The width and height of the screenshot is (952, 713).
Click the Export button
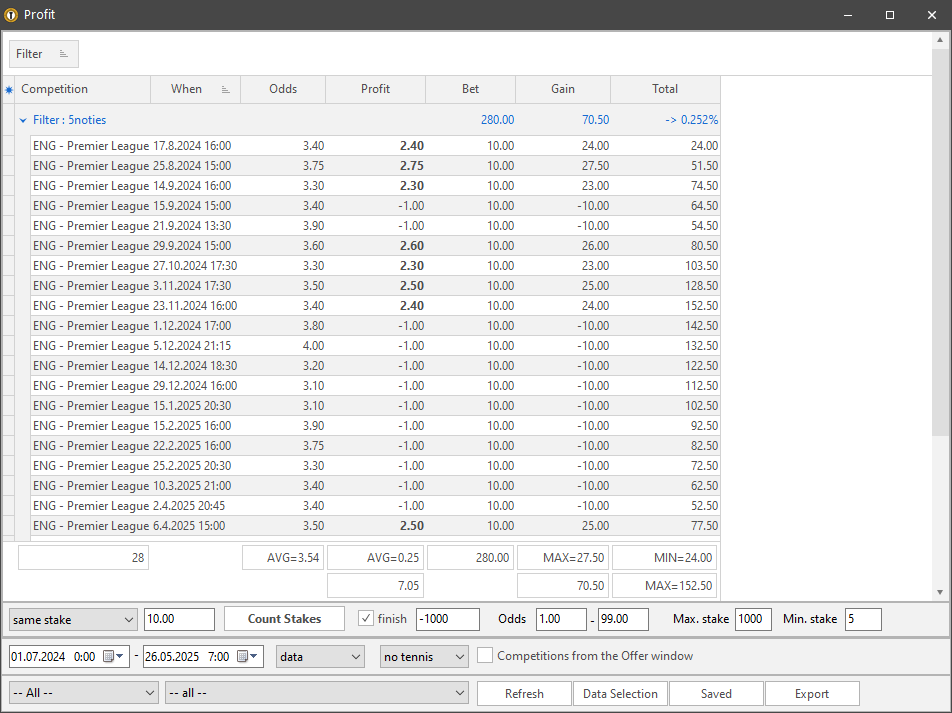coord(812,694)
